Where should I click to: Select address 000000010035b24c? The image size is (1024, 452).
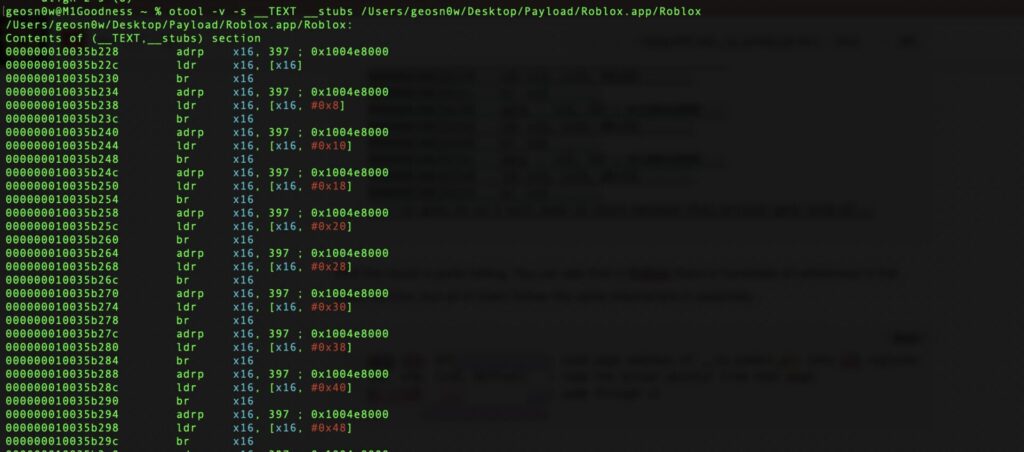click(63, 173)
